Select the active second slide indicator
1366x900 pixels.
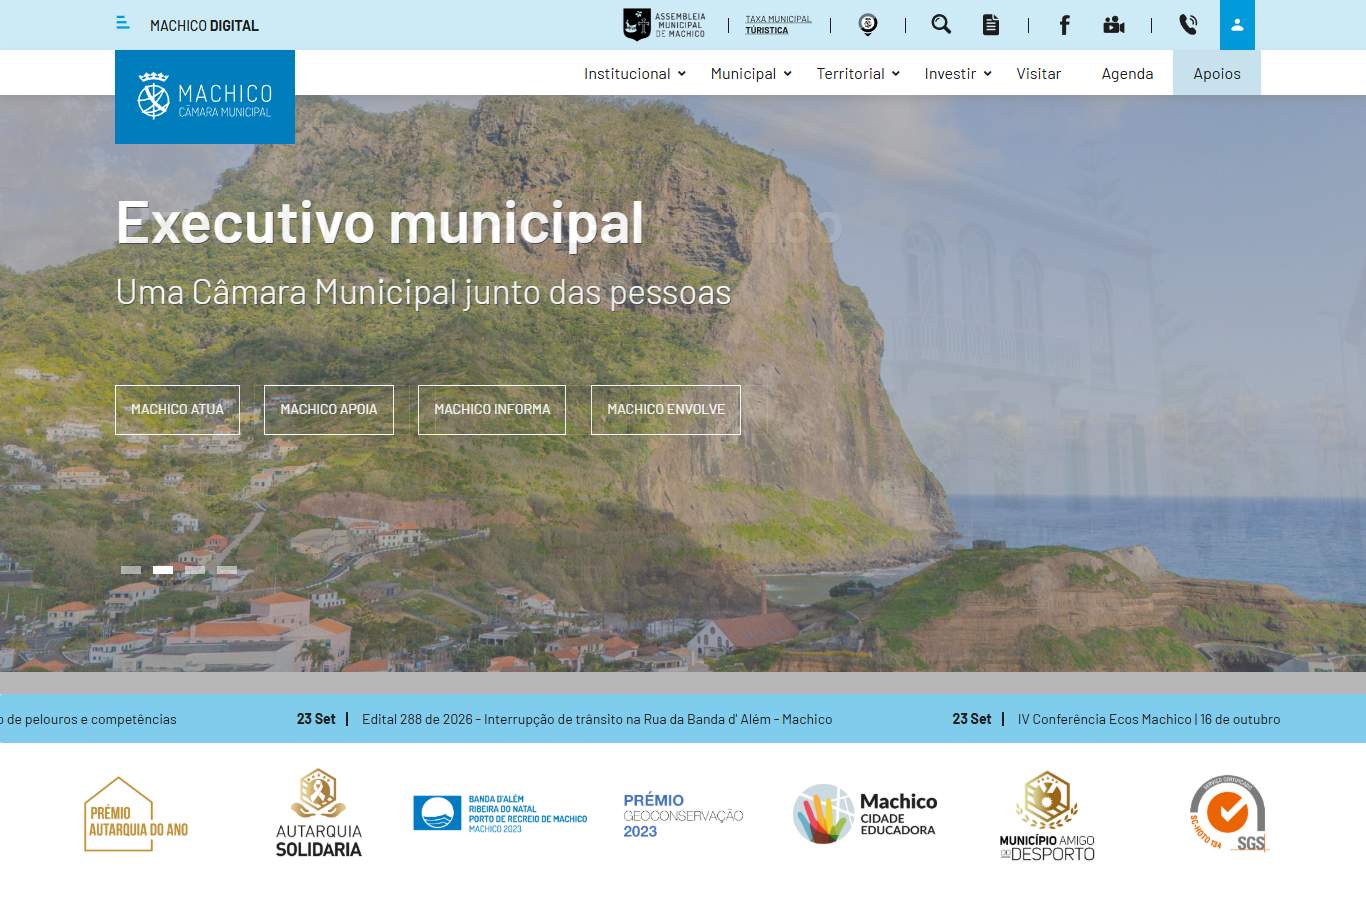point(163,570)
